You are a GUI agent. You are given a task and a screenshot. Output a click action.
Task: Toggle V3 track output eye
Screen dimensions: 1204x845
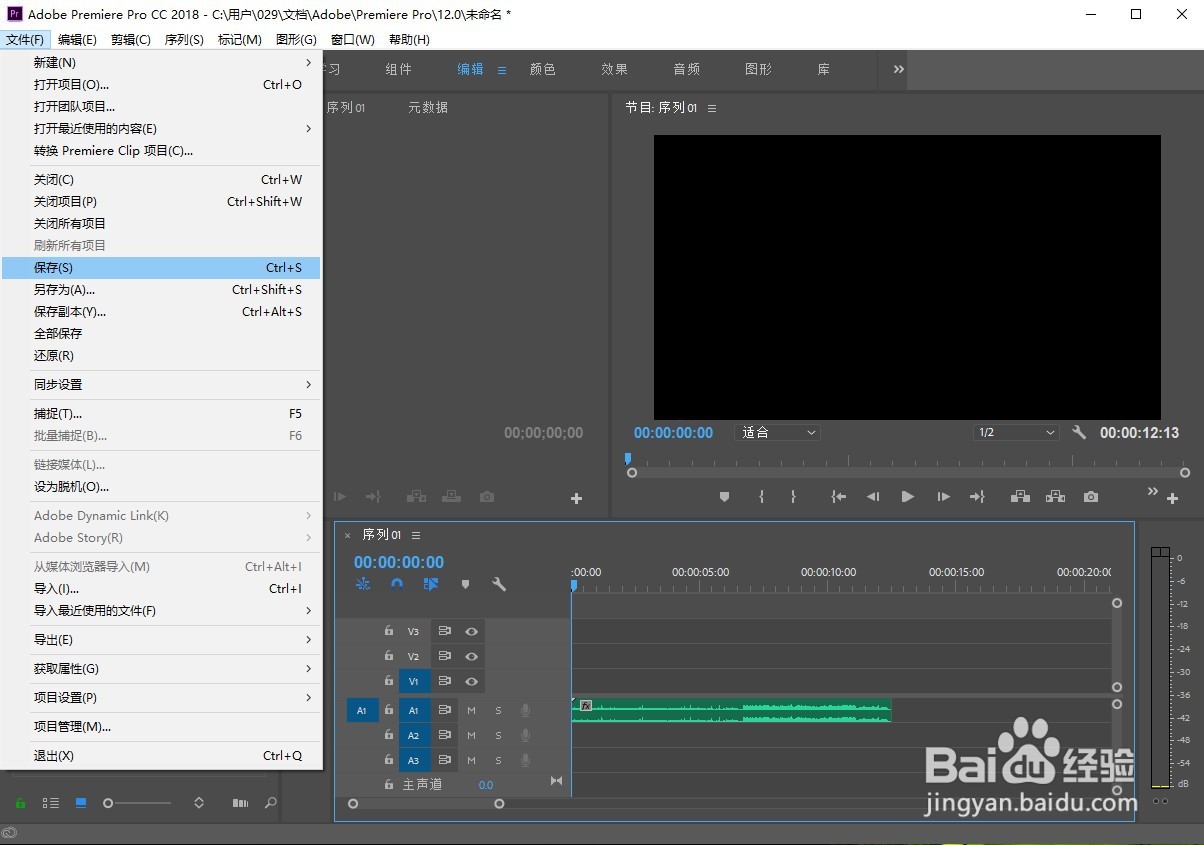(x=471, y=632)
